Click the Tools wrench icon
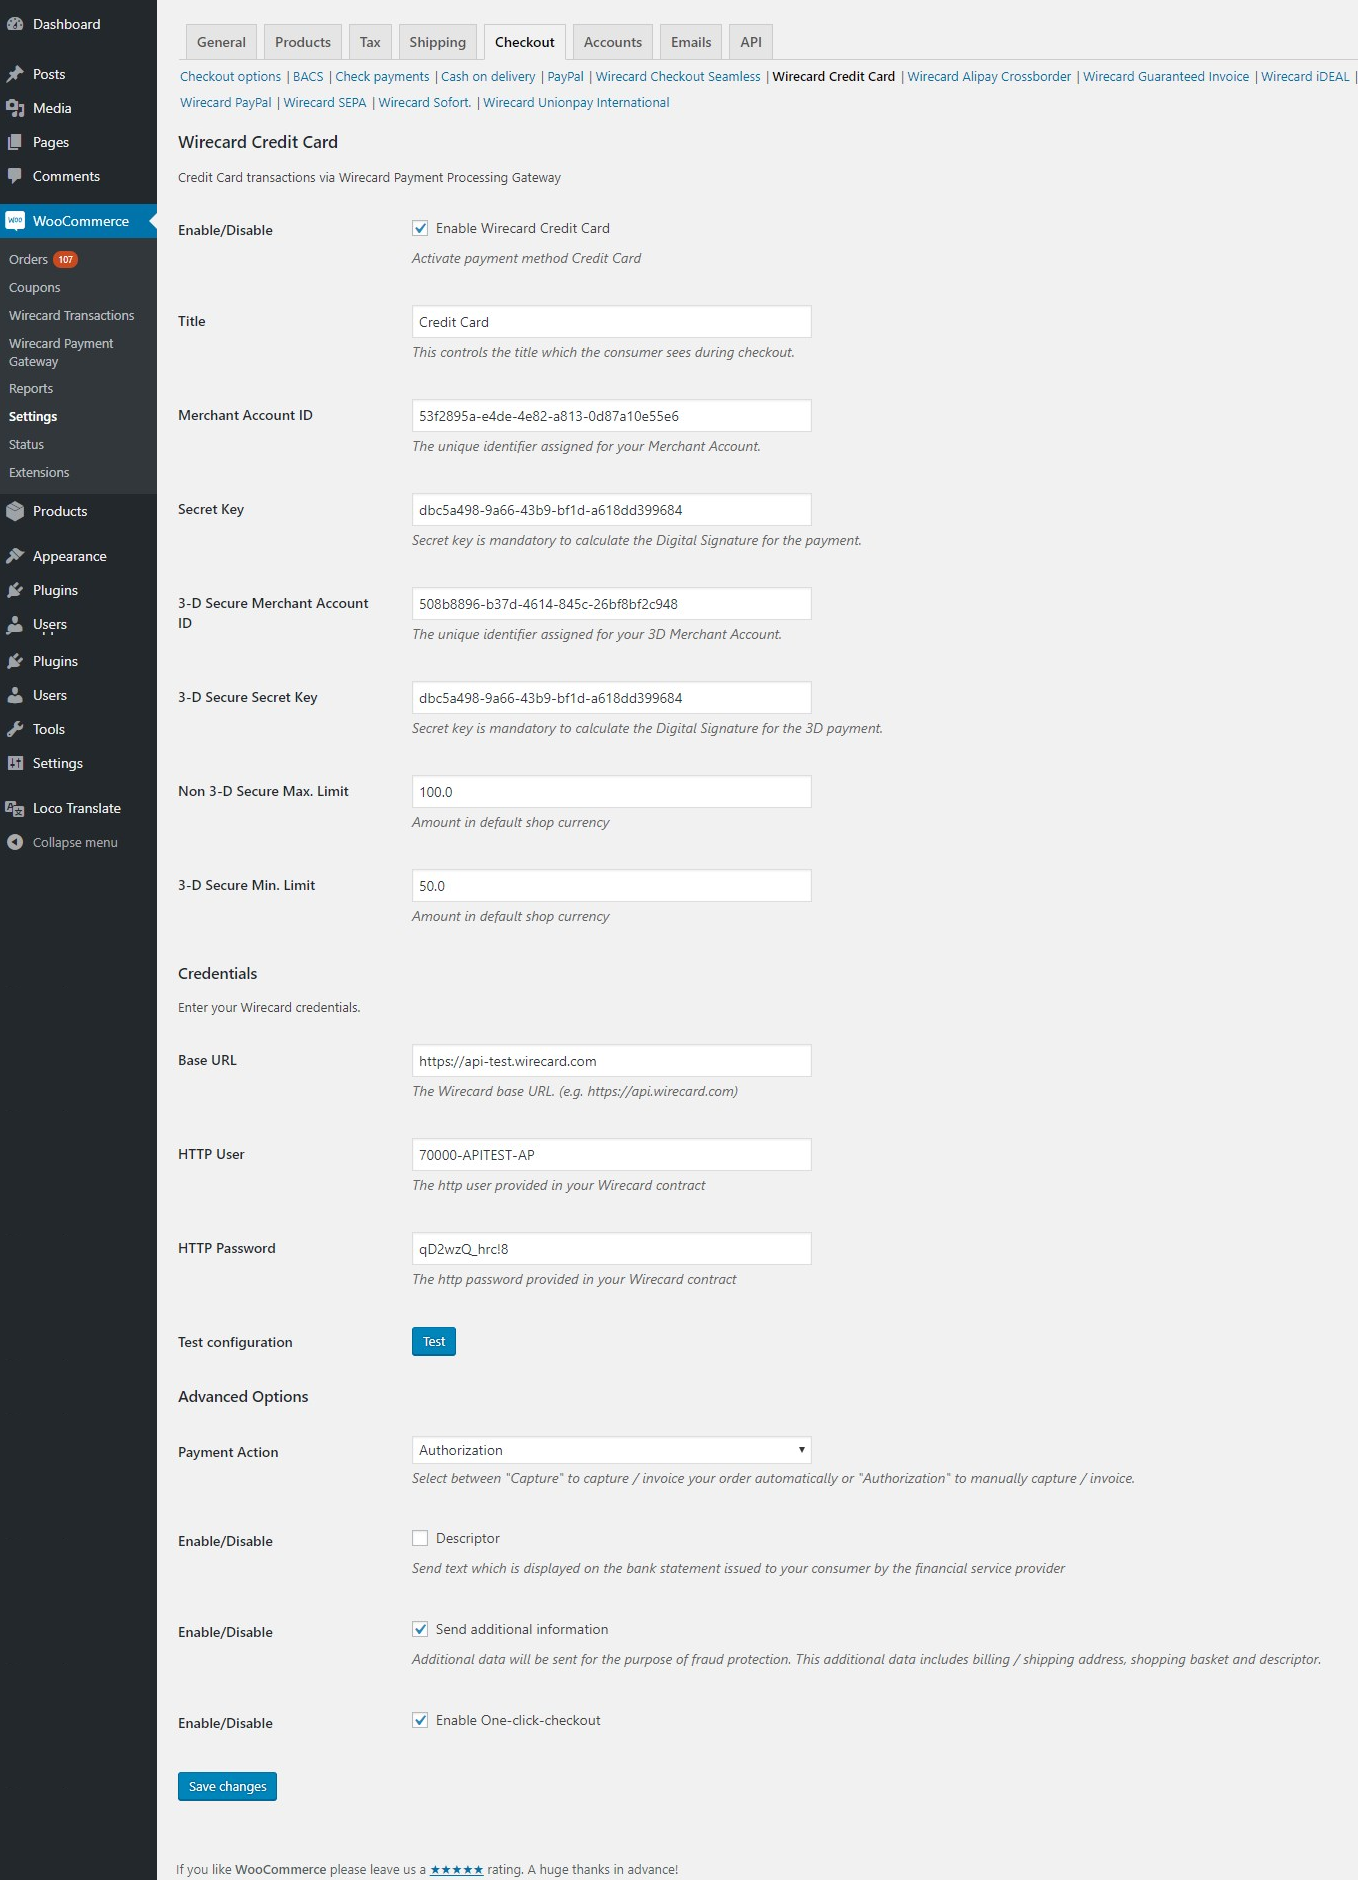 tap(15, 729)
